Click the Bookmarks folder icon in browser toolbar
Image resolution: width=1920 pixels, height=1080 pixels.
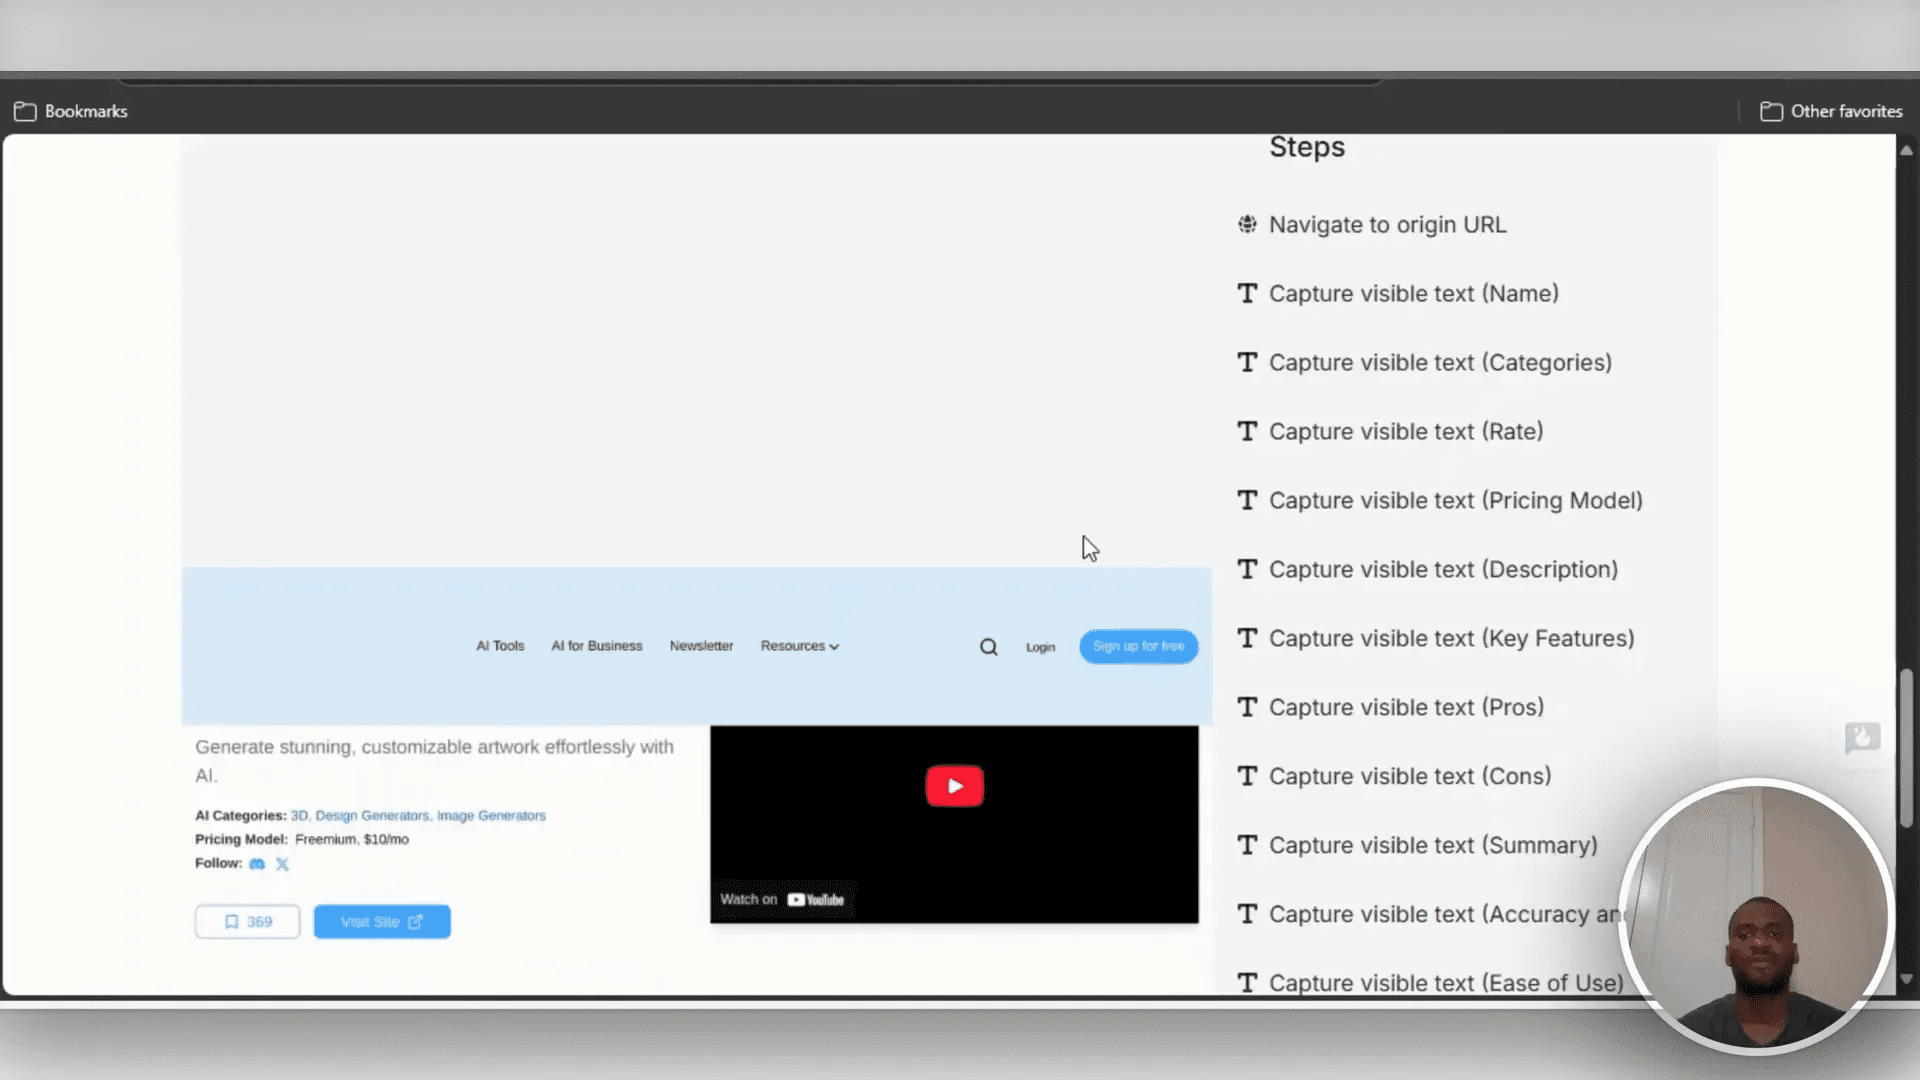[26, 111]
